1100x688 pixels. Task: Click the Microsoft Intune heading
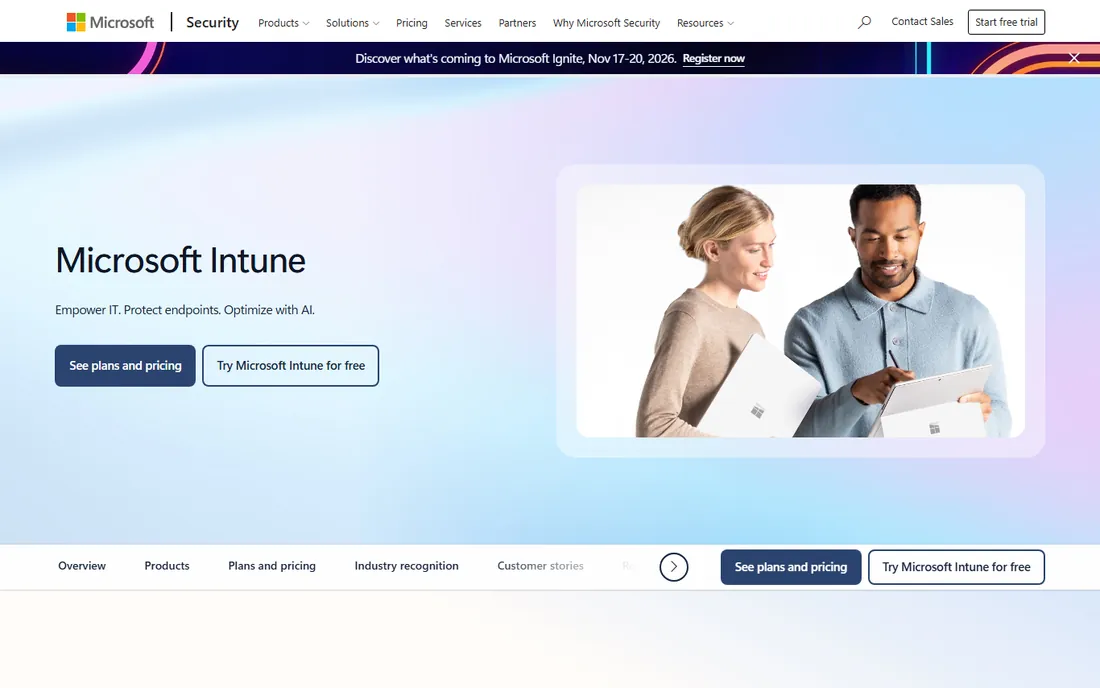click(x=180, y=260)
